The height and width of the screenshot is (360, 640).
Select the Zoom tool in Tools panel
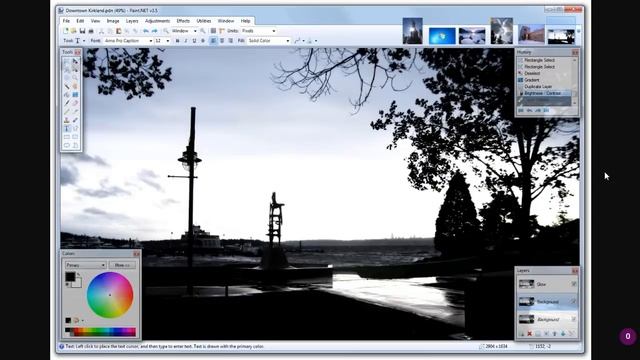(x=76, y=78)
